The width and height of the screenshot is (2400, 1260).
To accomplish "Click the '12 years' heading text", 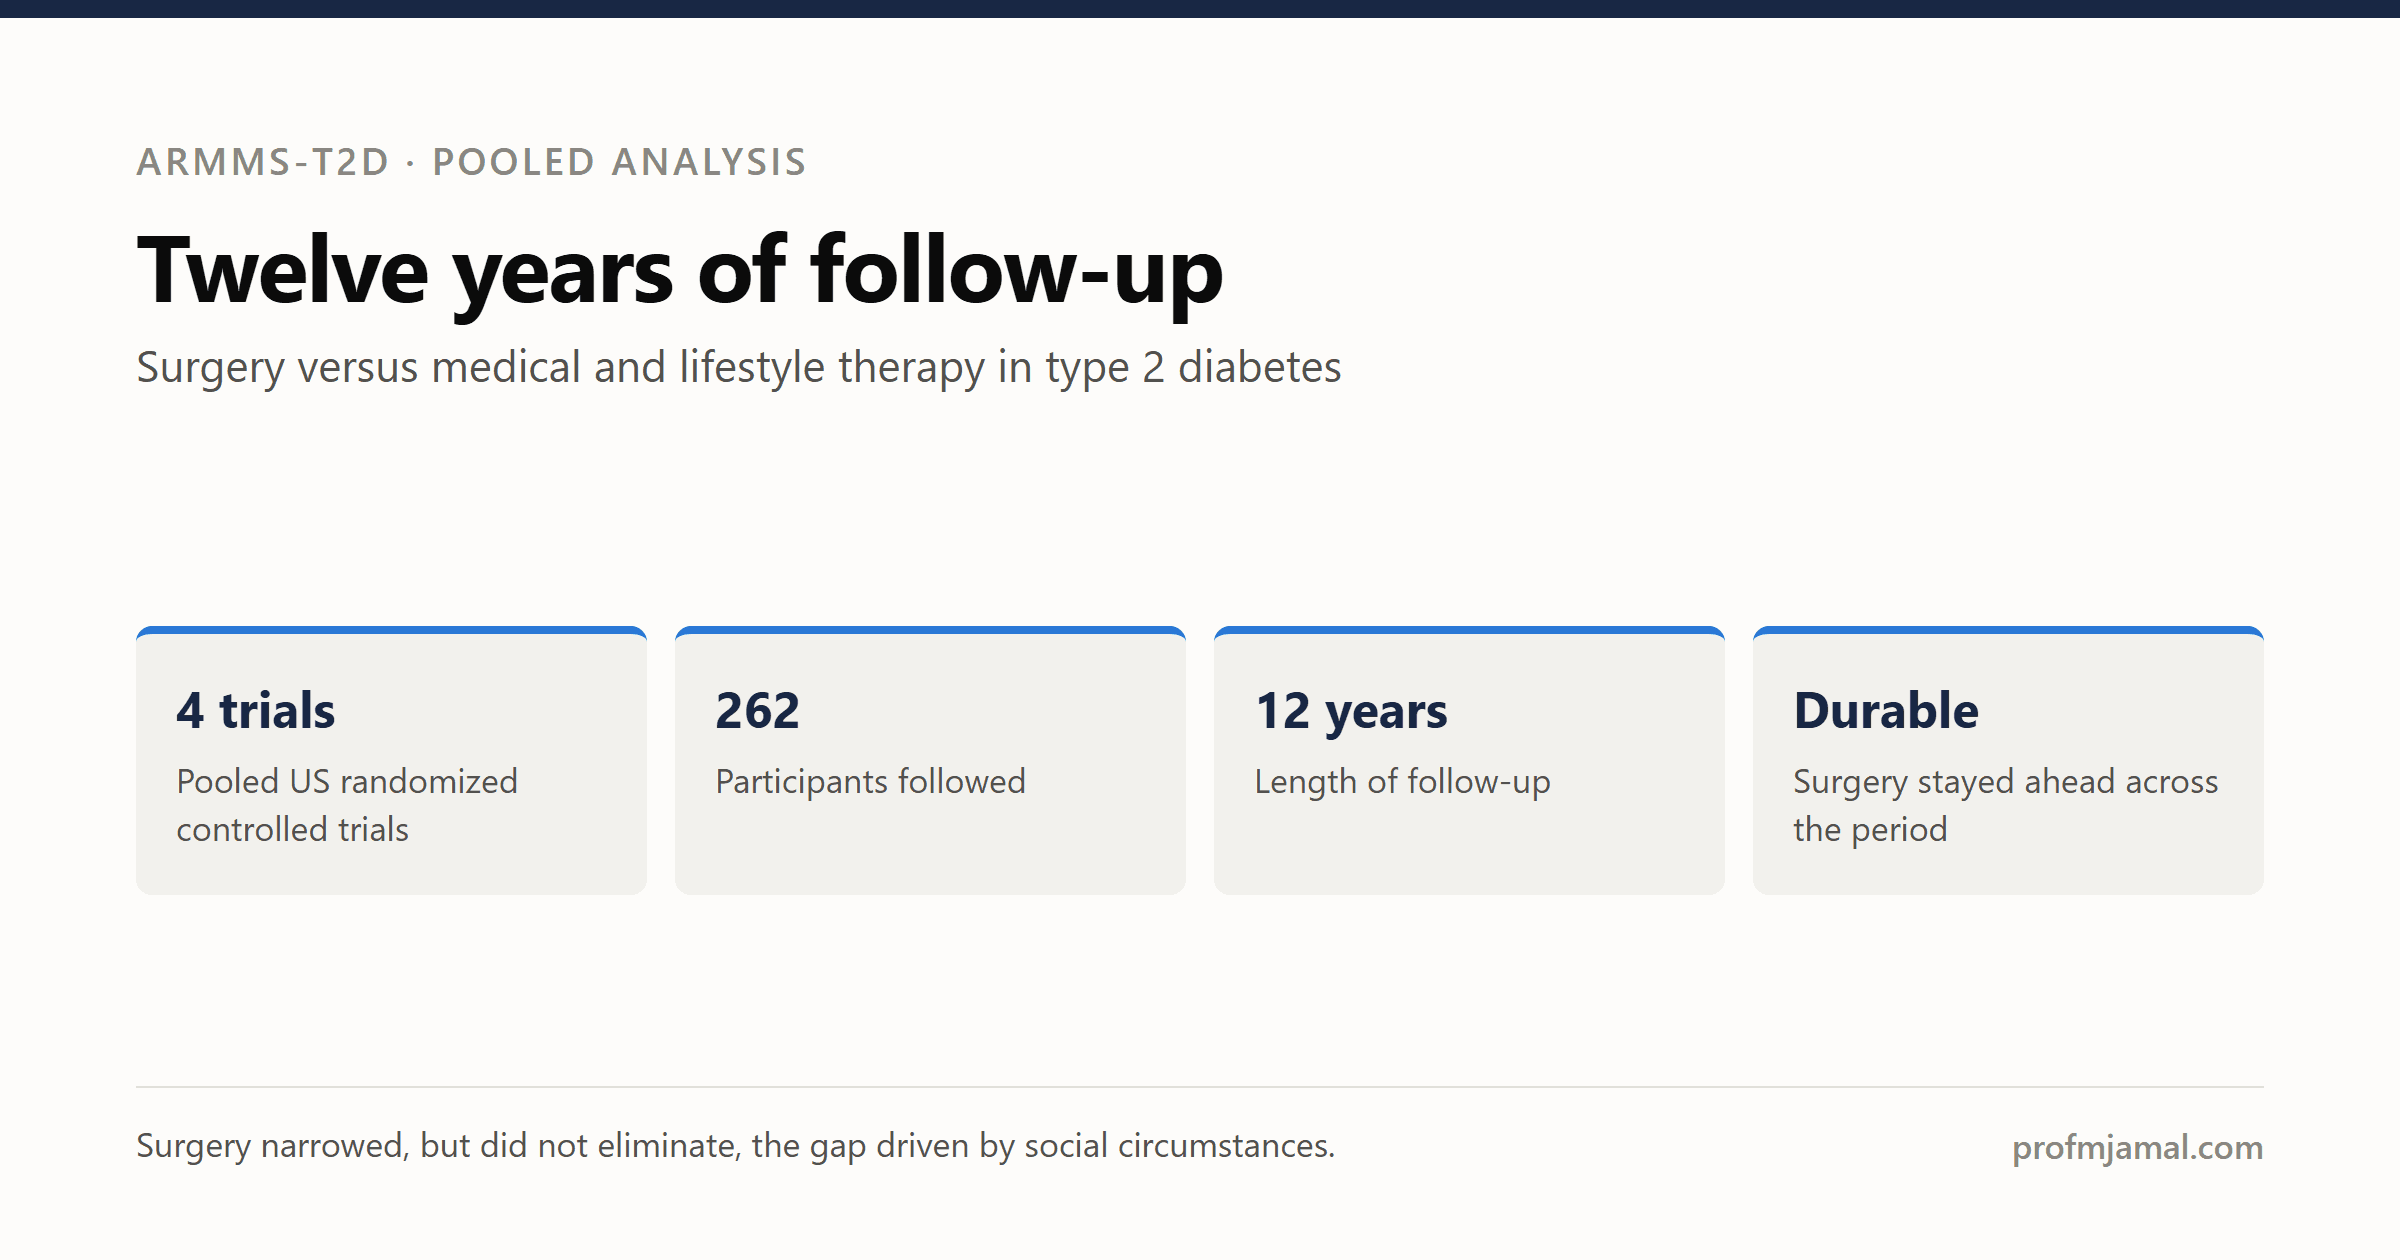I will coord(1350,713).
